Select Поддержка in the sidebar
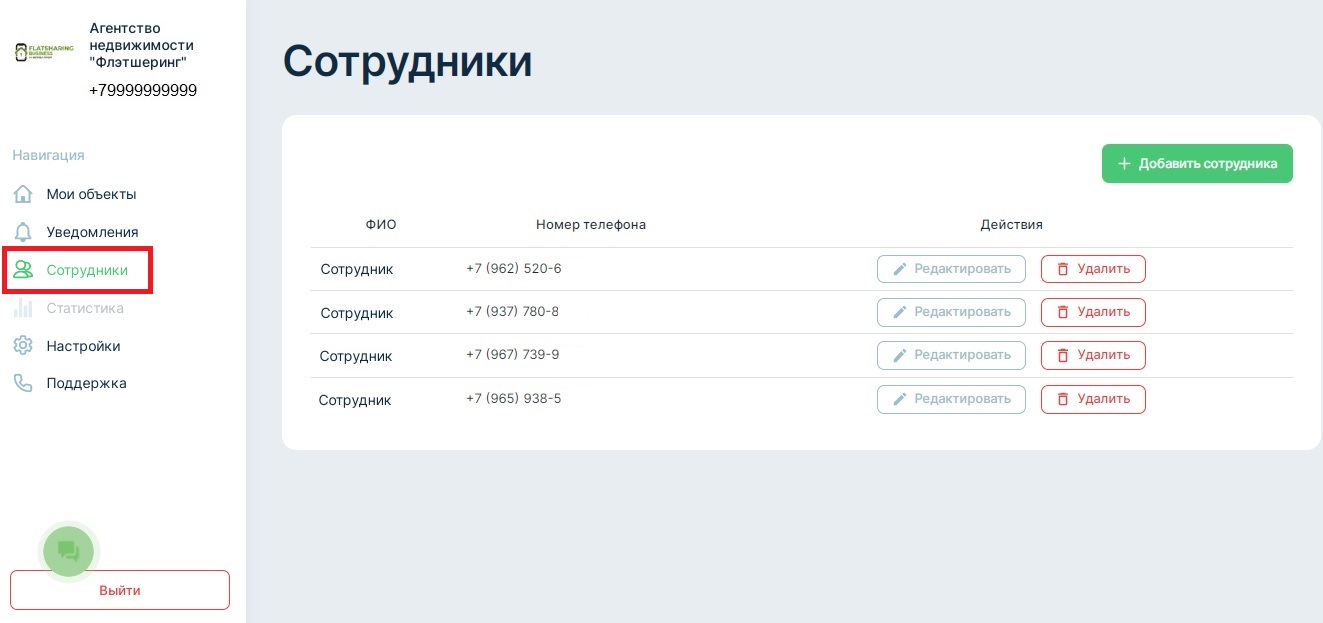The width and height of the screenshot is (1323, 623). point(86,383)
